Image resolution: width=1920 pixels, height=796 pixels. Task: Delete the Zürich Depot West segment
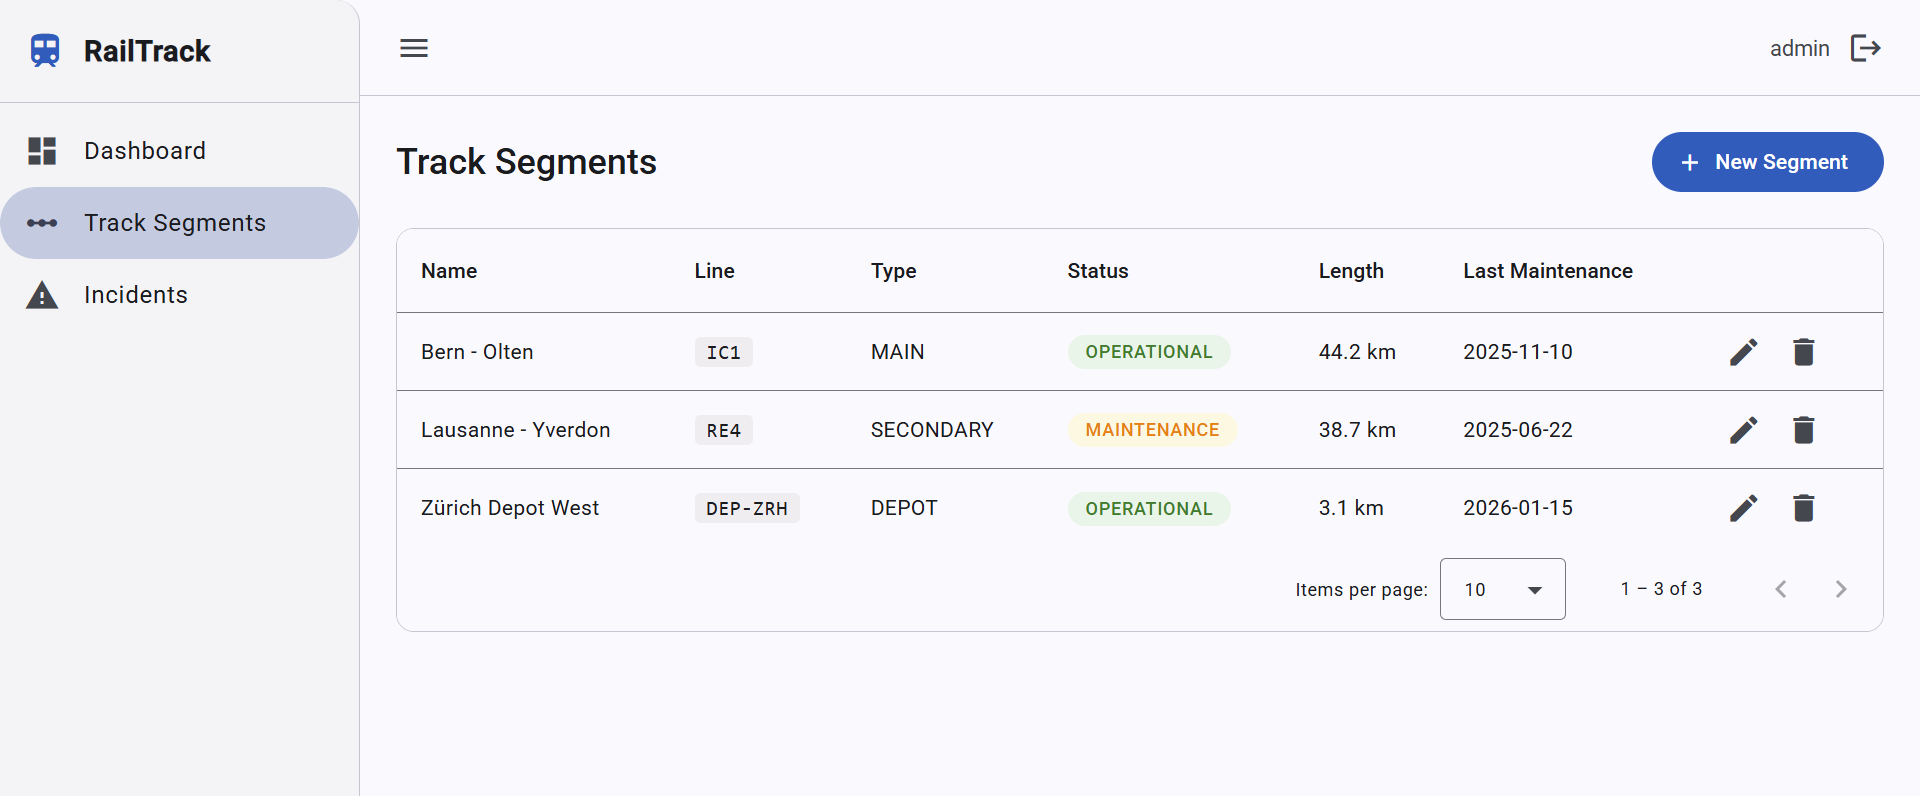[x=1804, y=508]
